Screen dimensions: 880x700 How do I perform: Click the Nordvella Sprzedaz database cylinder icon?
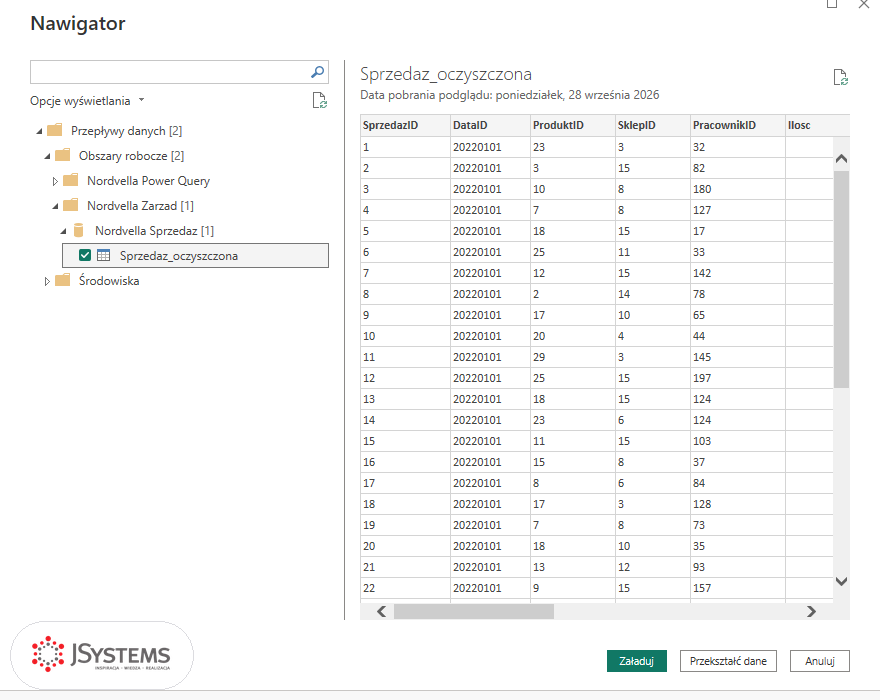point(79,230)
